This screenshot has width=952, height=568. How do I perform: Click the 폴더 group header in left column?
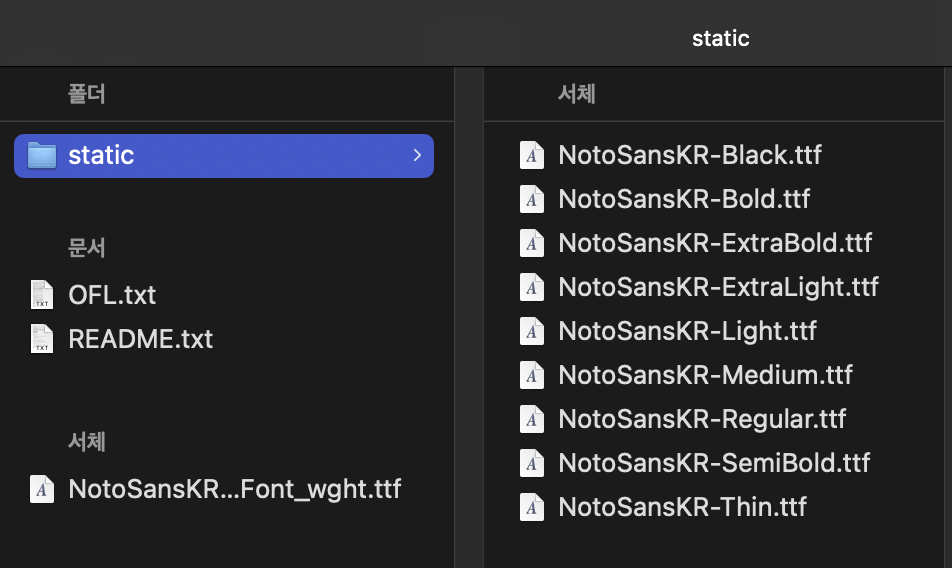(86, 94)
